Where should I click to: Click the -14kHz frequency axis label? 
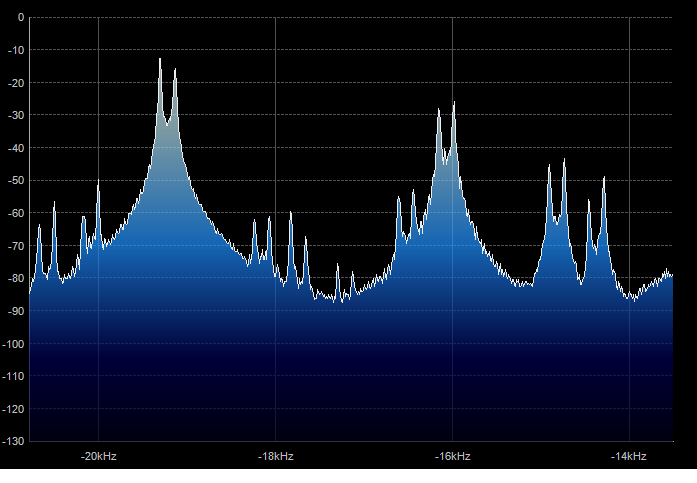coord(629,456)
